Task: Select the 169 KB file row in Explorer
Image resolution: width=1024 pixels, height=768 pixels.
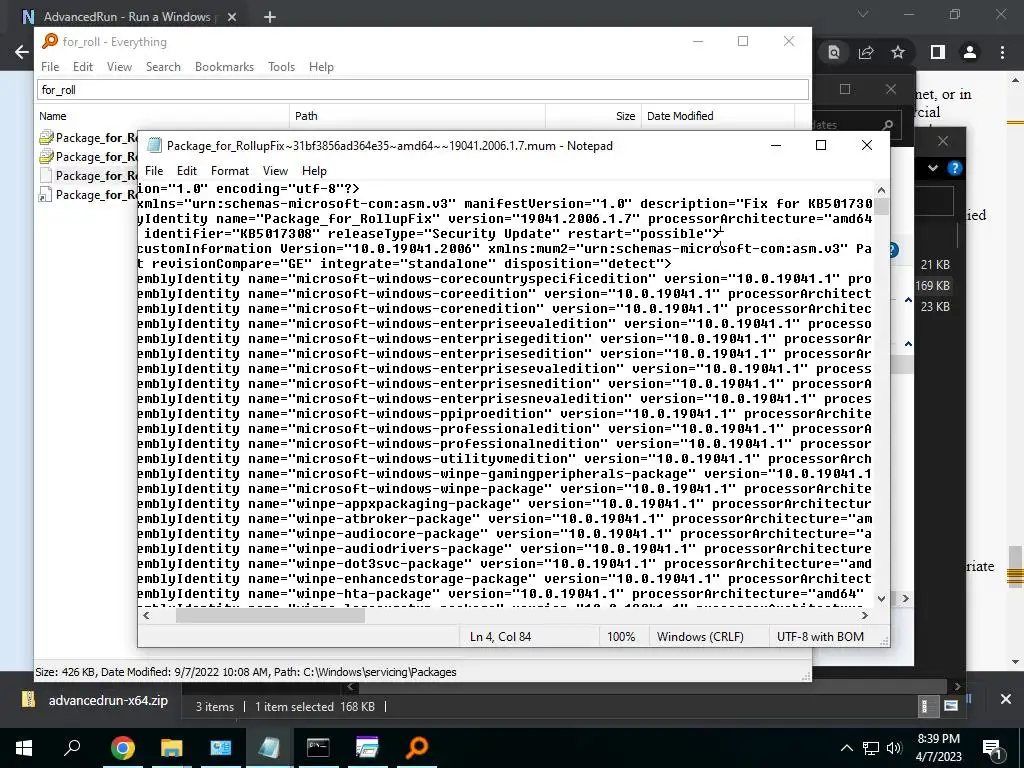Action: point(933,285)
